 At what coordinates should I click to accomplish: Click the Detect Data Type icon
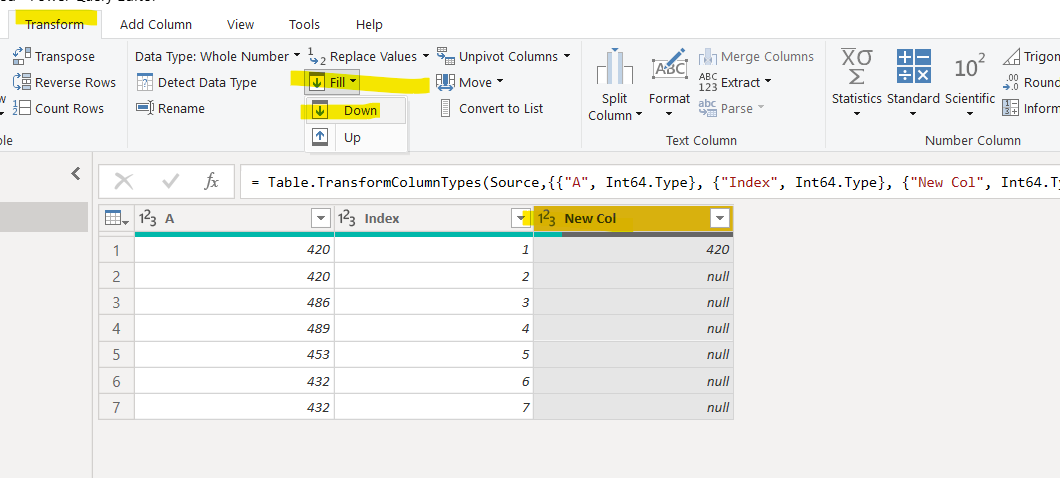pyautogui.click(x=145, y=82)
